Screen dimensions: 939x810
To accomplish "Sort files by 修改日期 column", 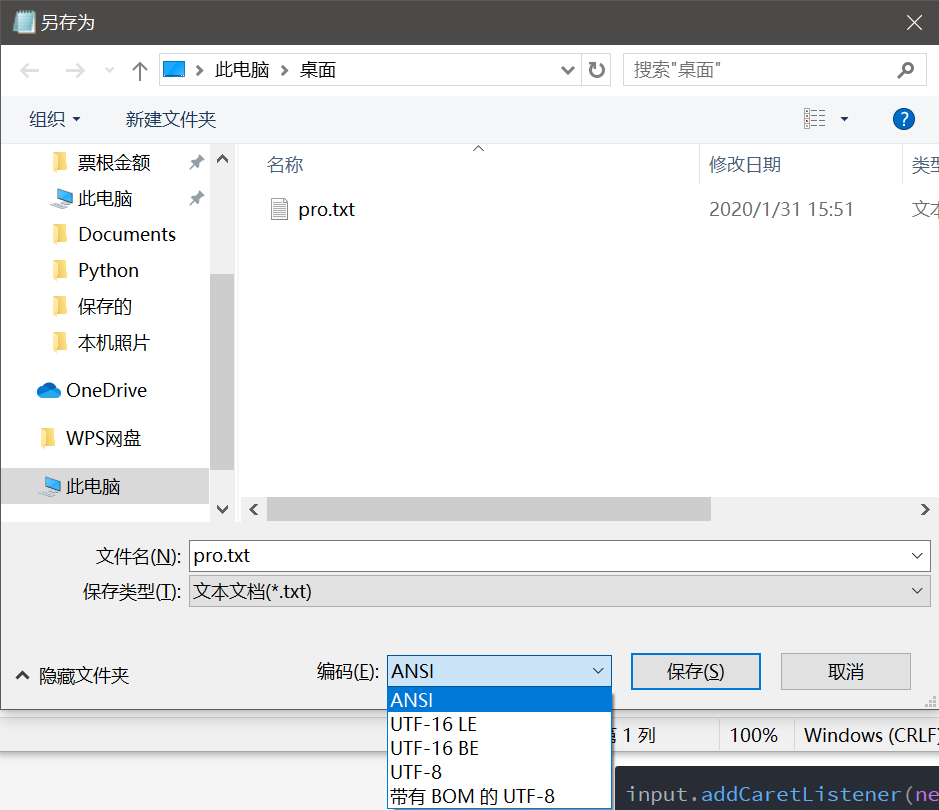I will [x=744, y=165].
